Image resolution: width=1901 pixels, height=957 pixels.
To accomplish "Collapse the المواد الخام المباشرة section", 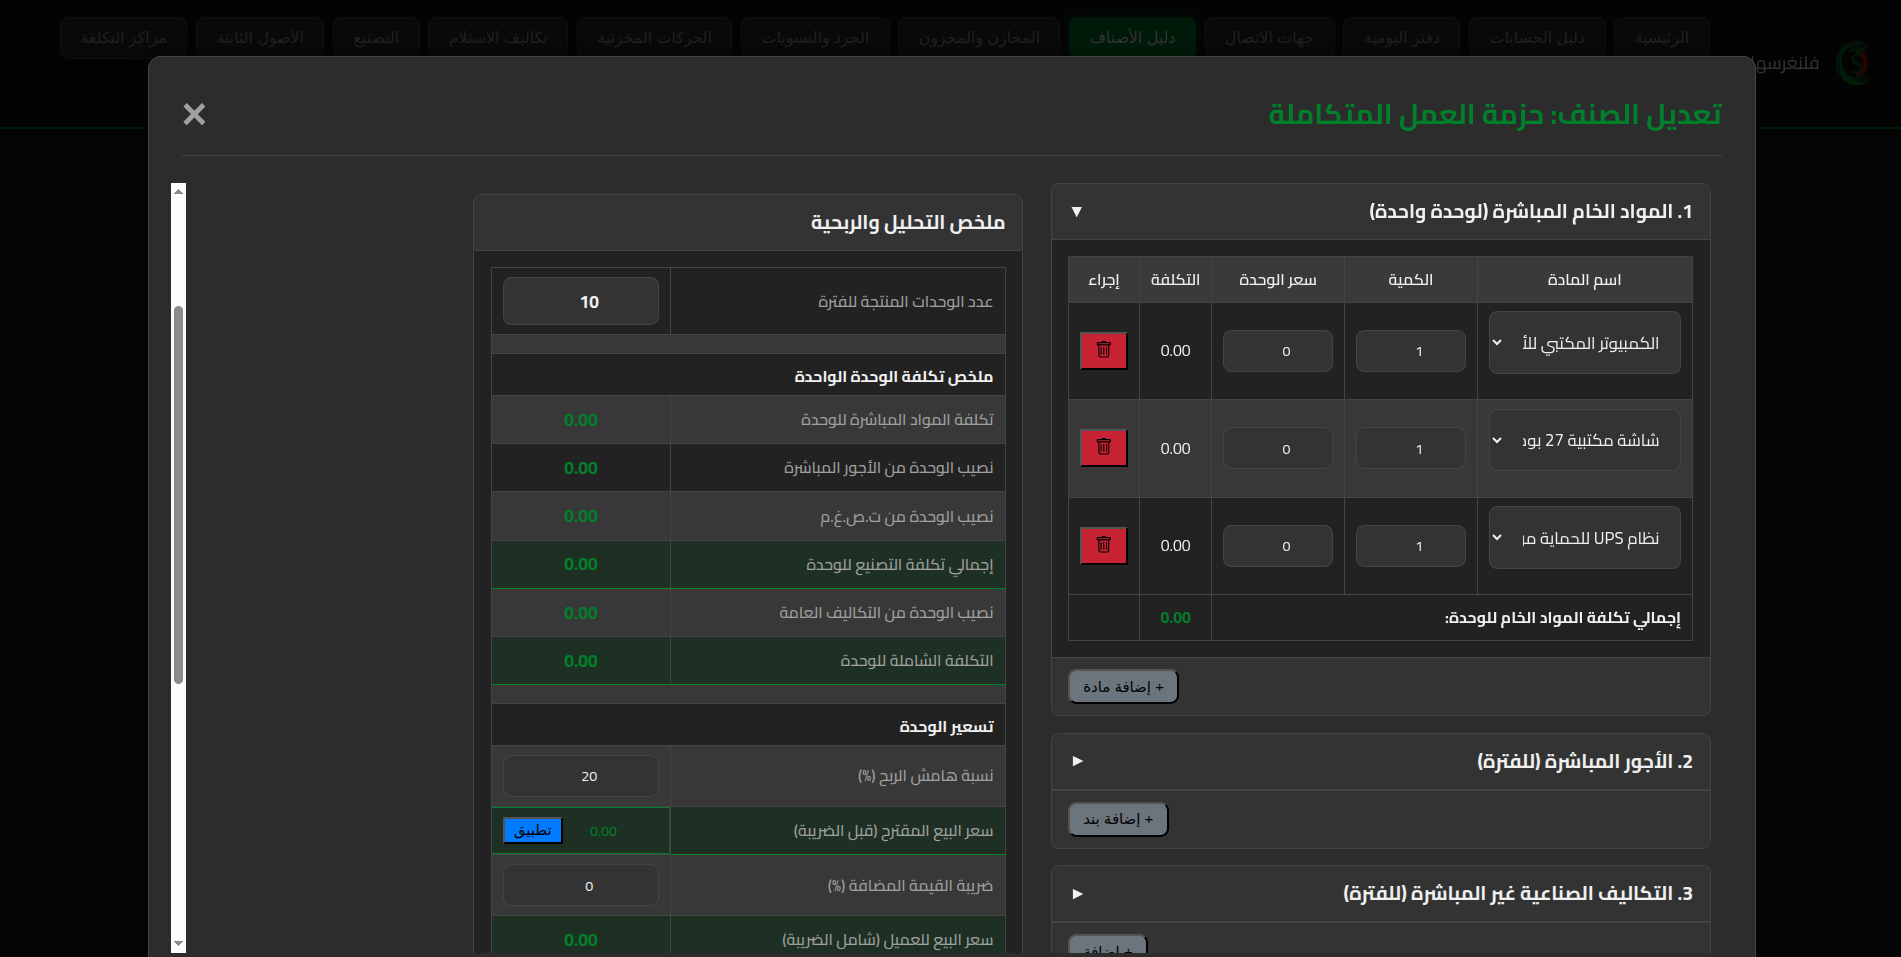I will (1077, 212).
